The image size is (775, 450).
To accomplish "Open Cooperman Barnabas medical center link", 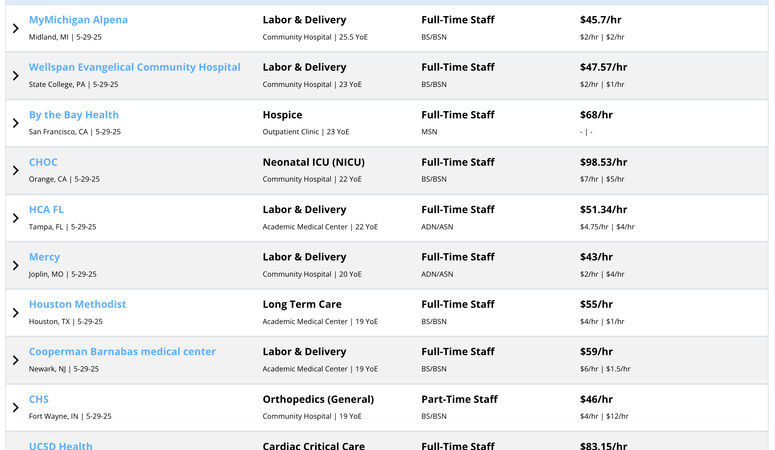I will 122,352.
